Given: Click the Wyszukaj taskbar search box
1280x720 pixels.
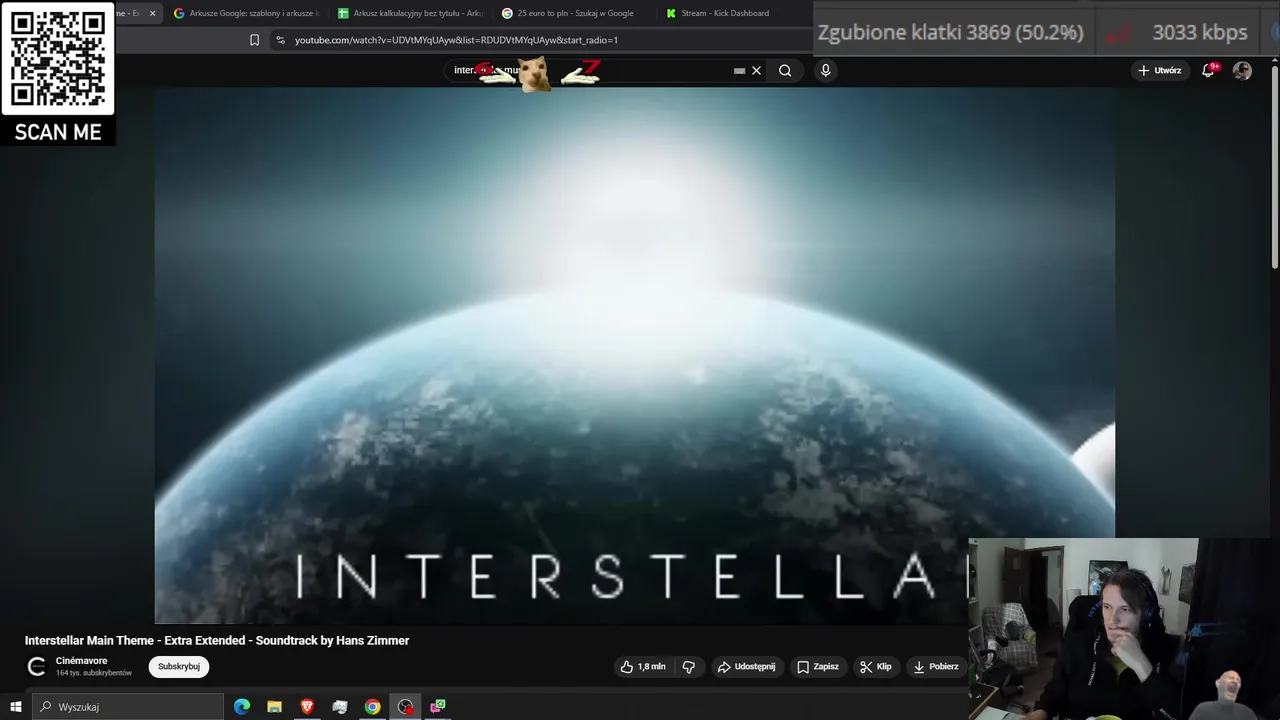Looking at the screenshot, I should (127, 707).
